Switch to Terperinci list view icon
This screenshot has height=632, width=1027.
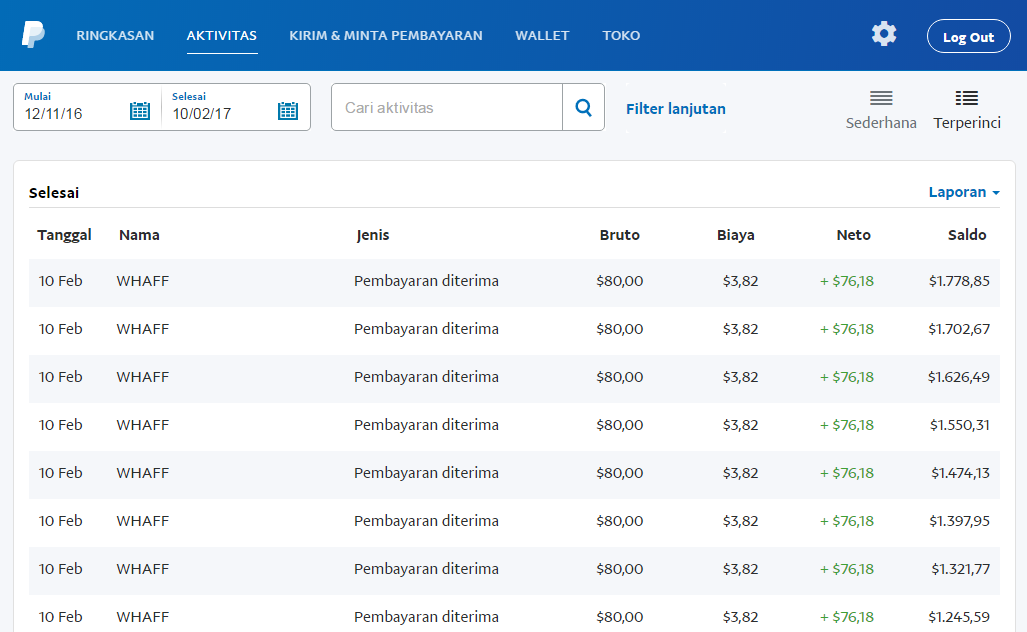(967, 98)
